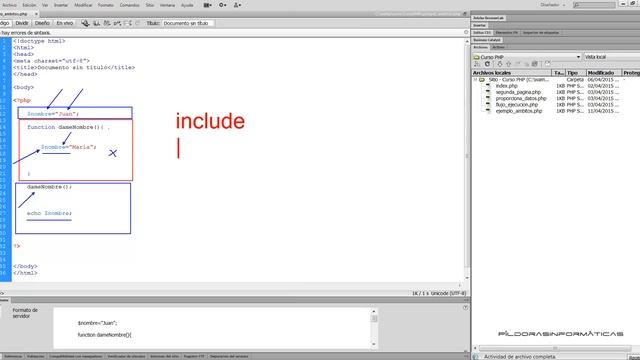The width and height of the screenshot is (640, 360).
Task: Select the Activos panel tab
Action: (498, 47)
